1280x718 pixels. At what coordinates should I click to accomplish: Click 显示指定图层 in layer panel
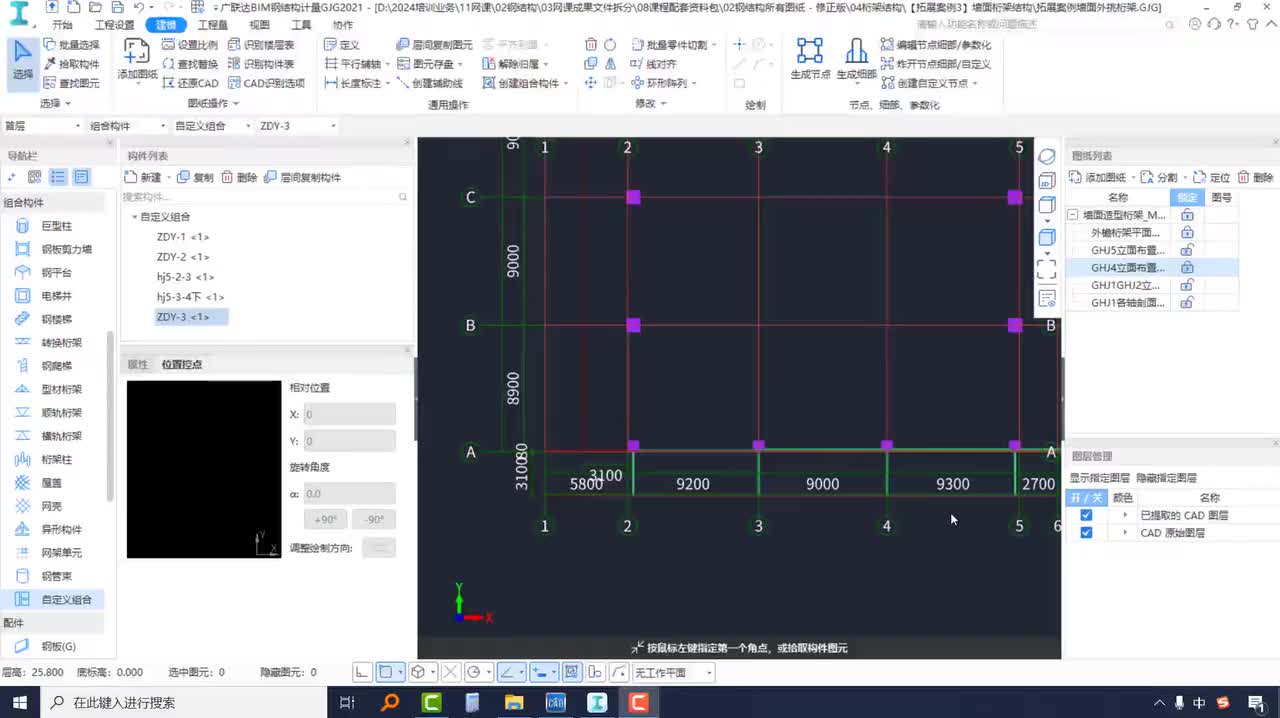point(1099,478)
